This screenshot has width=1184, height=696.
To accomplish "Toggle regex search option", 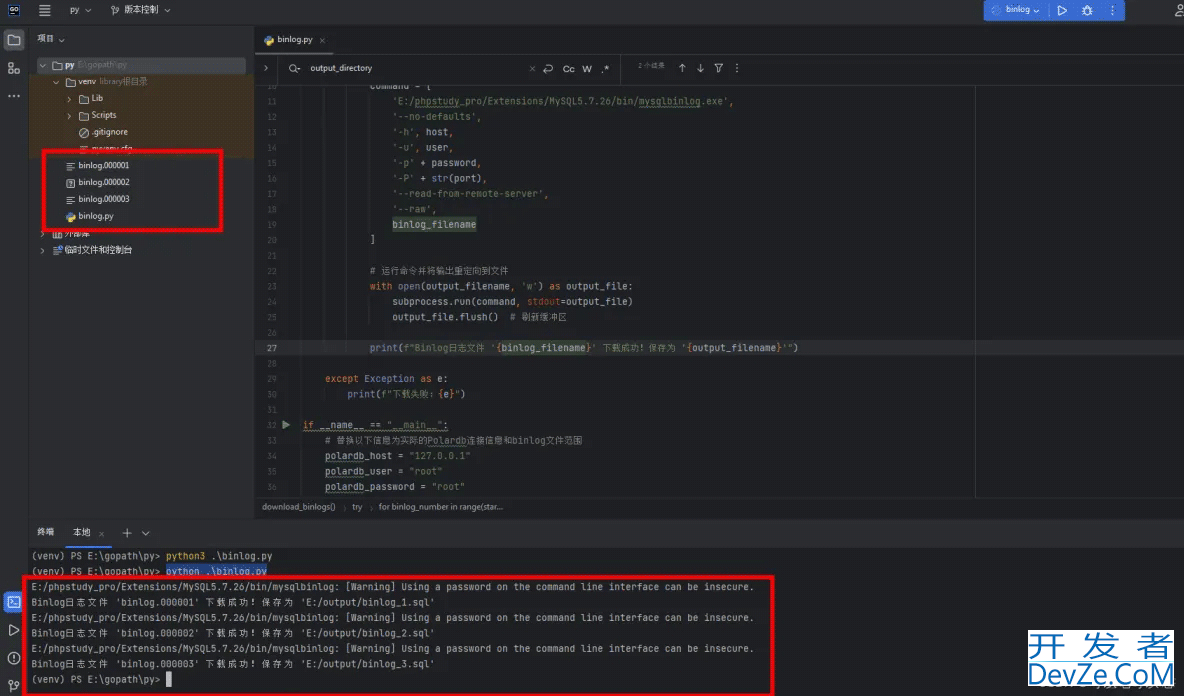I will click(605, 69).
